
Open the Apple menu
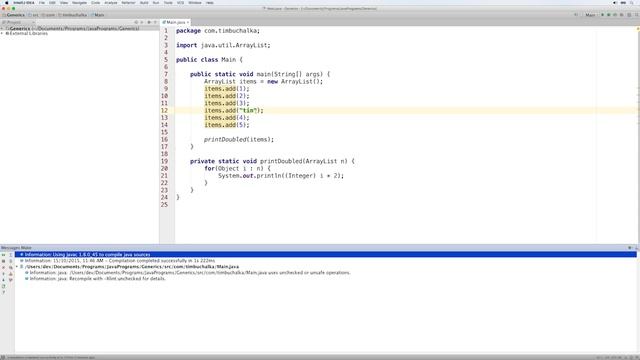[x=7, y=2]
